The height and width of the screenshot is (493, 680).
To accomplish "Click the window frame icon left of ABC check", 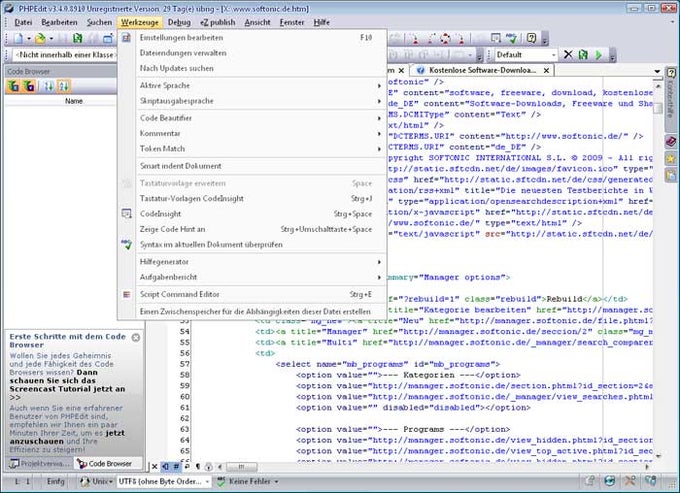I will click(x=495, y=39).
